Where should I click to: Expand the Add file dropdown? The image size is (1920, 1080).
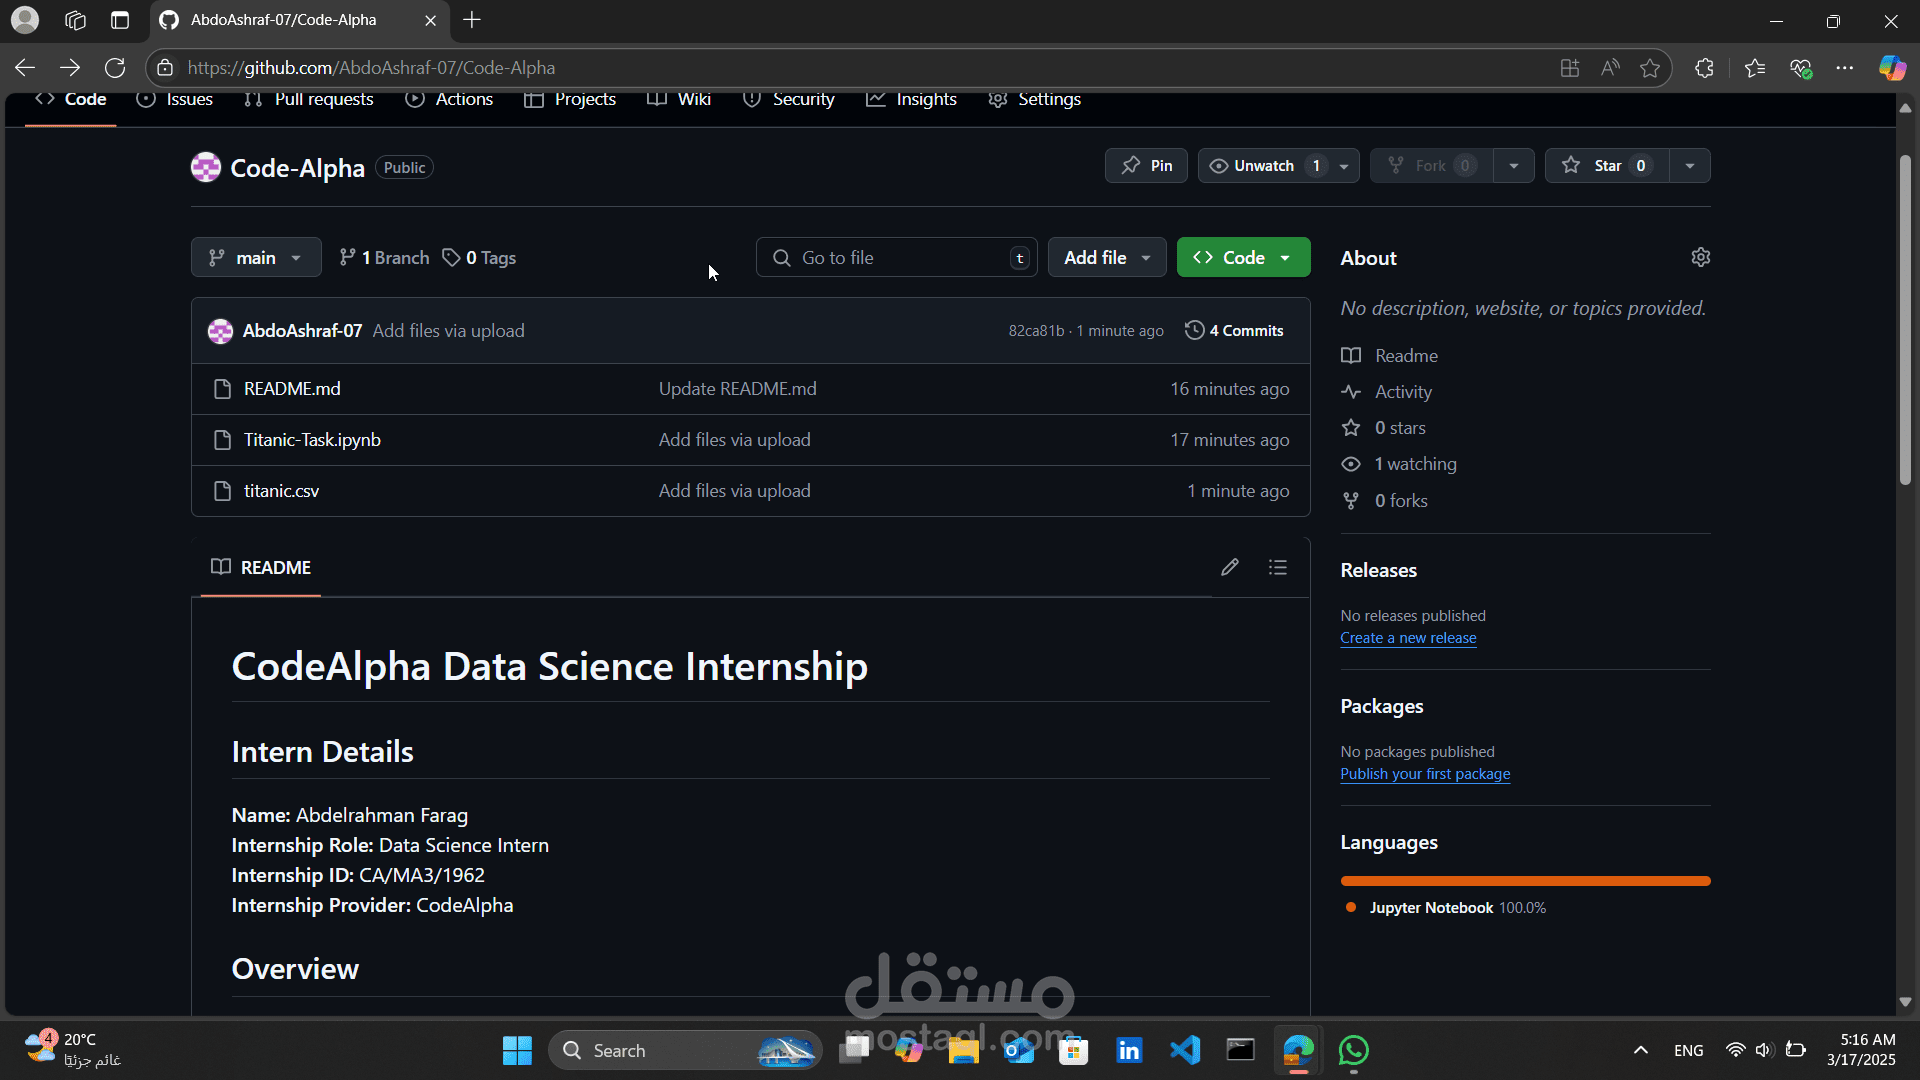pyautogui.click(x=1107, y=257)
